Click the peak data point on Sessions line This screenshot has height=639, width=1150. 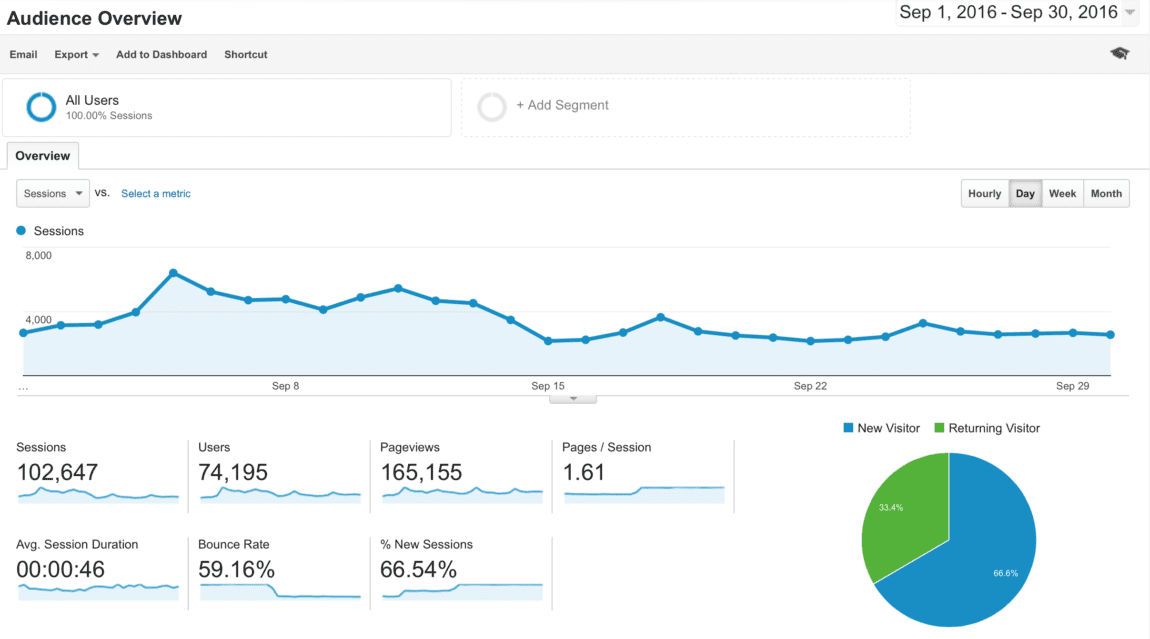coord(173,273)
